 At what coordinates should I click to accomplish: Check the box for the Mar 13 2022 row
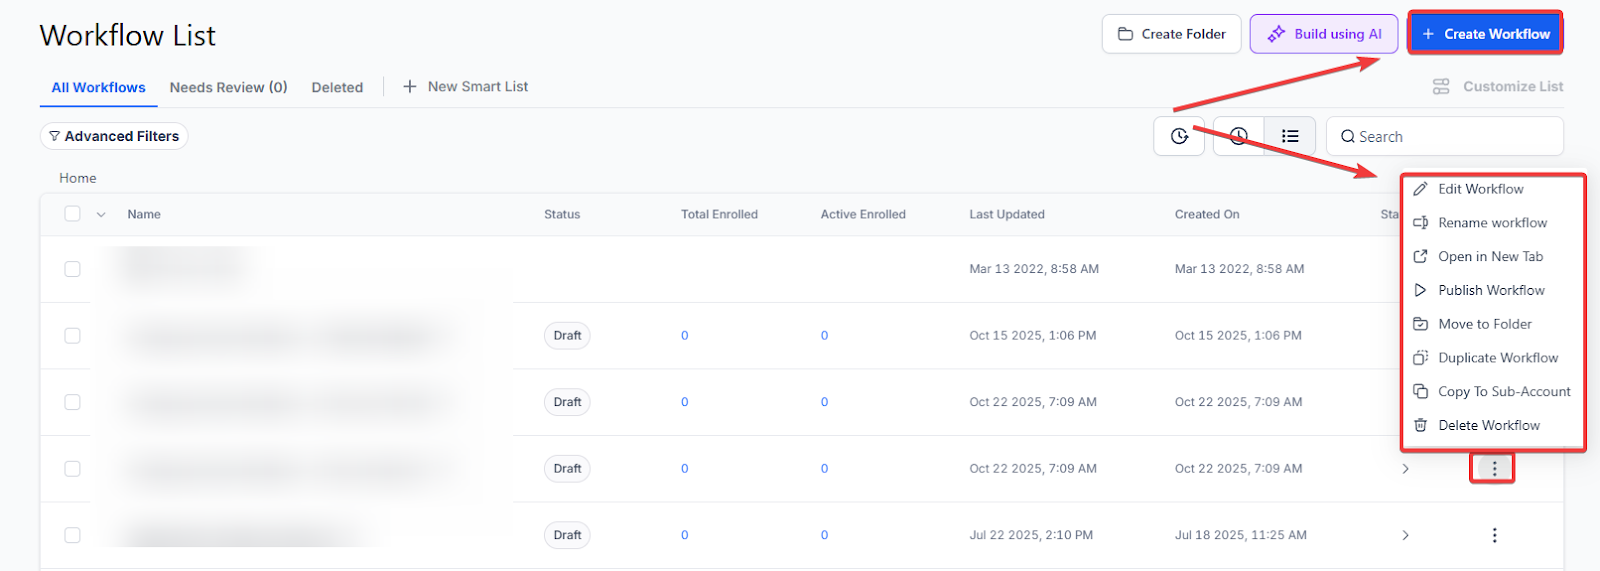[x=72, y=269]
